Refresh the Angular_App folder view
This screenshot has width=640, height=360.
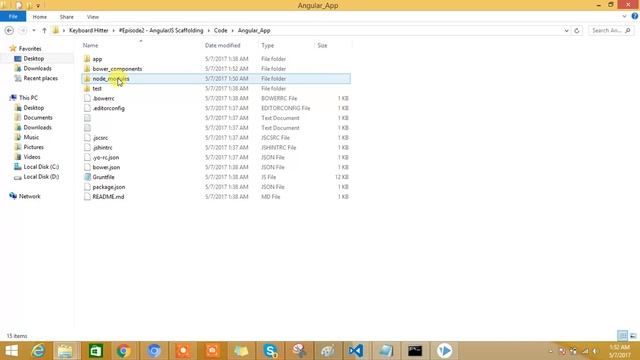pyautogui.click(x=577, y=31)
